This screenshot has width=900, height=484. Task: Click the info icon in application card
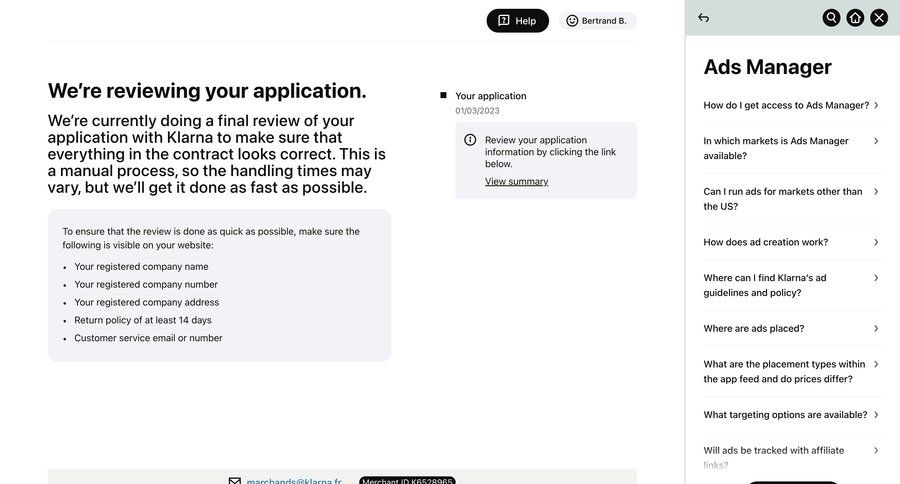470,140
